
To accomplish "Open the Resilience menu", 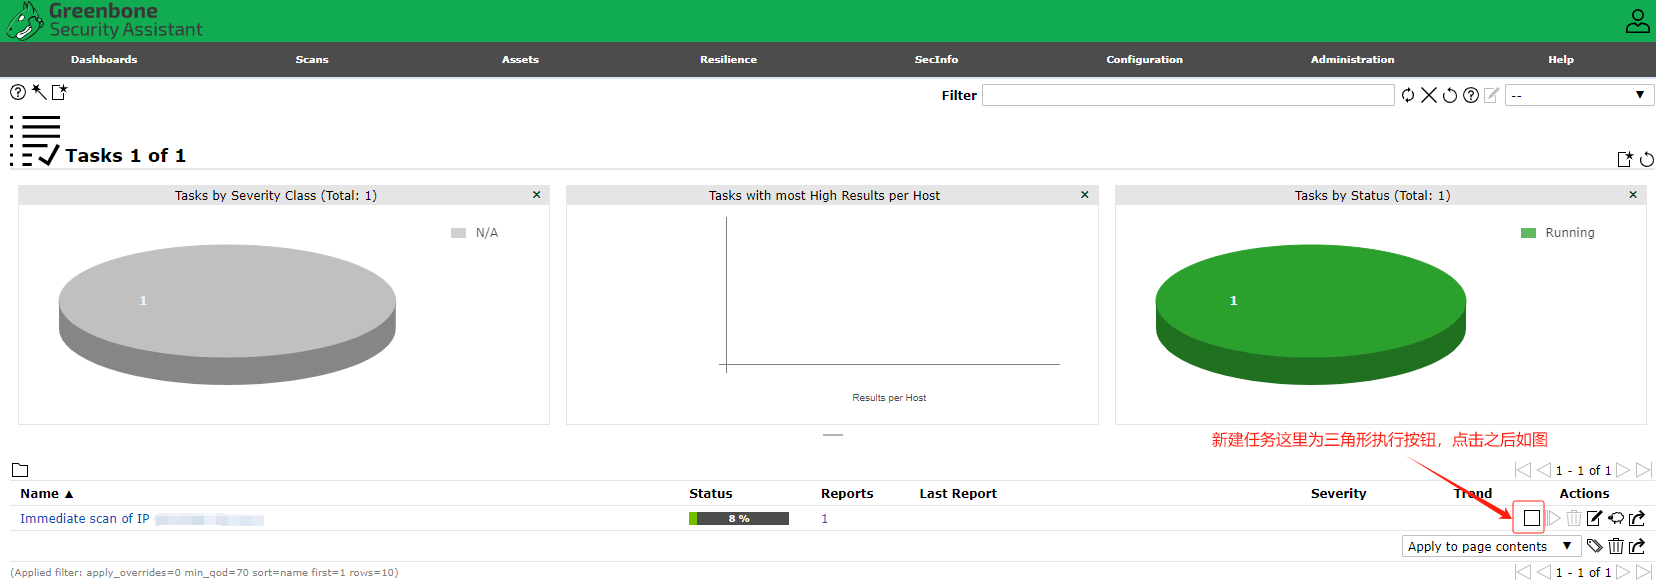I will pyautogui.click(x=728, y=60).
